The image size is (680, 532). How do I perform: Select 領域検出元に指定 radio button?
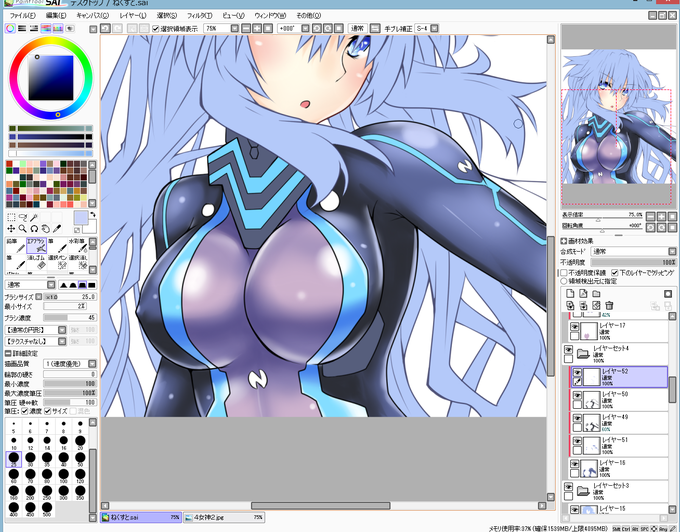(x=564, y=281)
